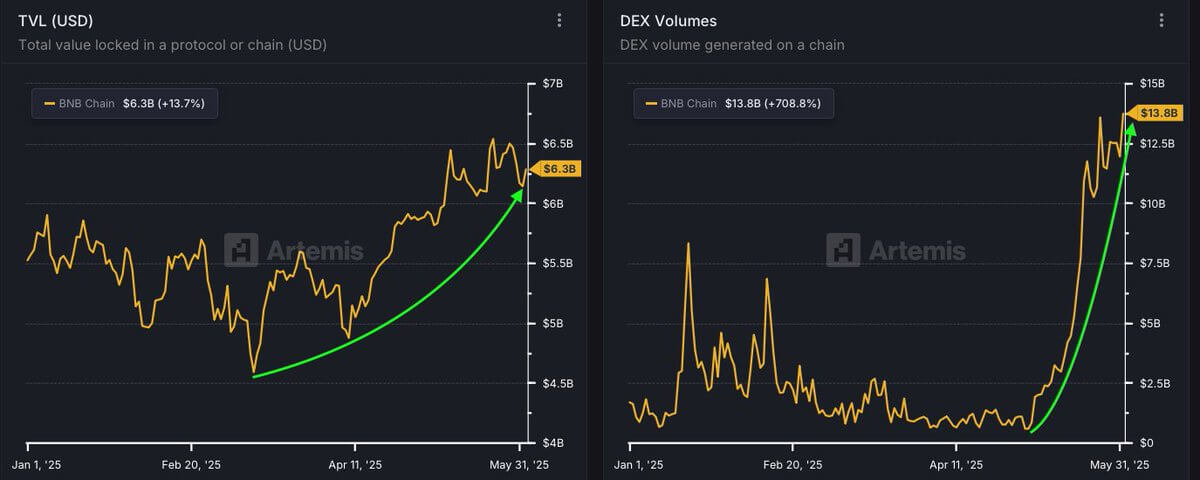Click the $6.3B current value tag
The height and width of the screenshot is (480, 1200).
(x=557, y=169)
